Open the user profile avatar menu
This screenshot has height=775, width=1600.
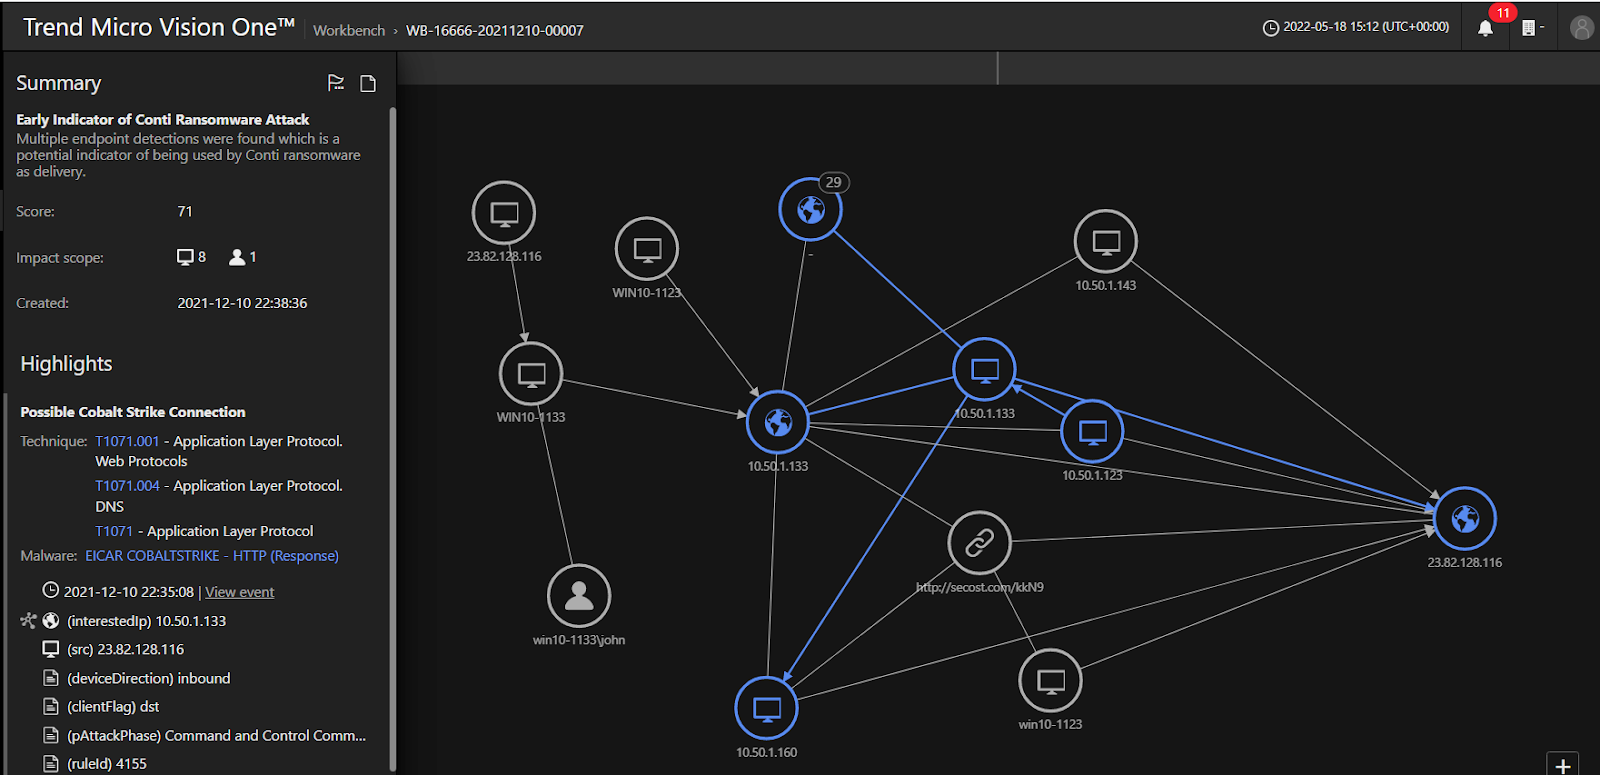click(1581, 28)
